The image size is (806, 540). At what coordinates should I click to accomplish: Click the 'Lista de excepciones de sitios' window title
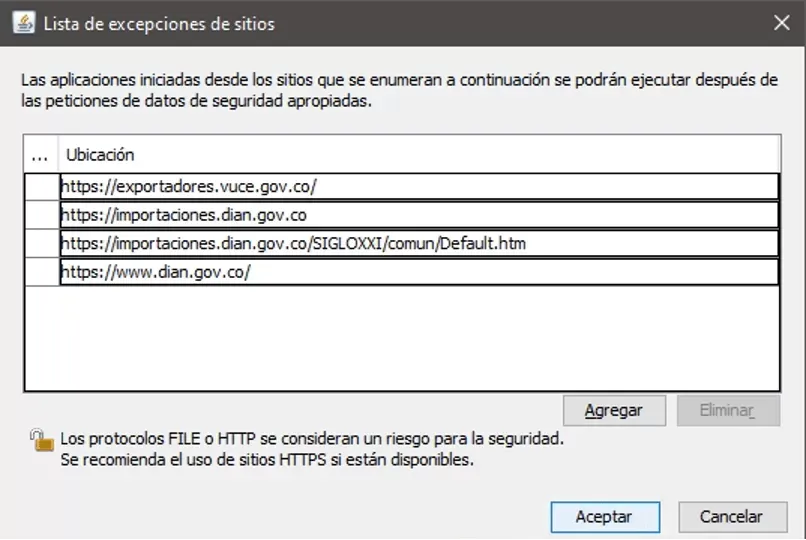(x=159, y=24)
